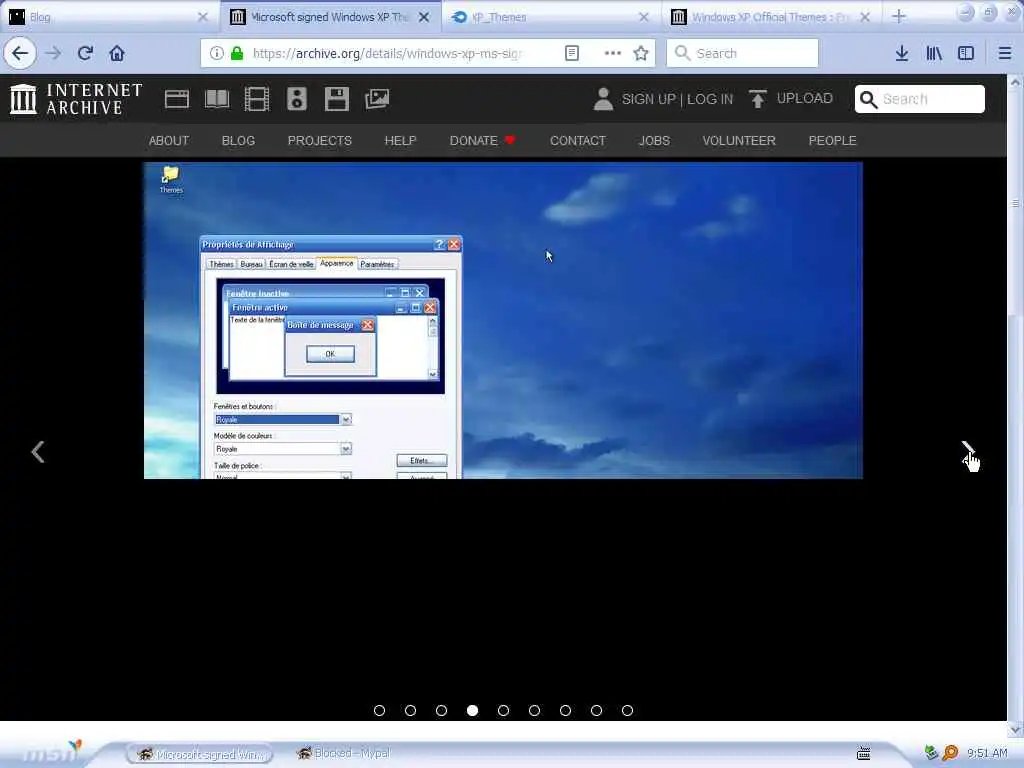Viewport: 1024px width, 768px height.
Task: Click the user avatar icon
Action: click(x=603, y=99)
